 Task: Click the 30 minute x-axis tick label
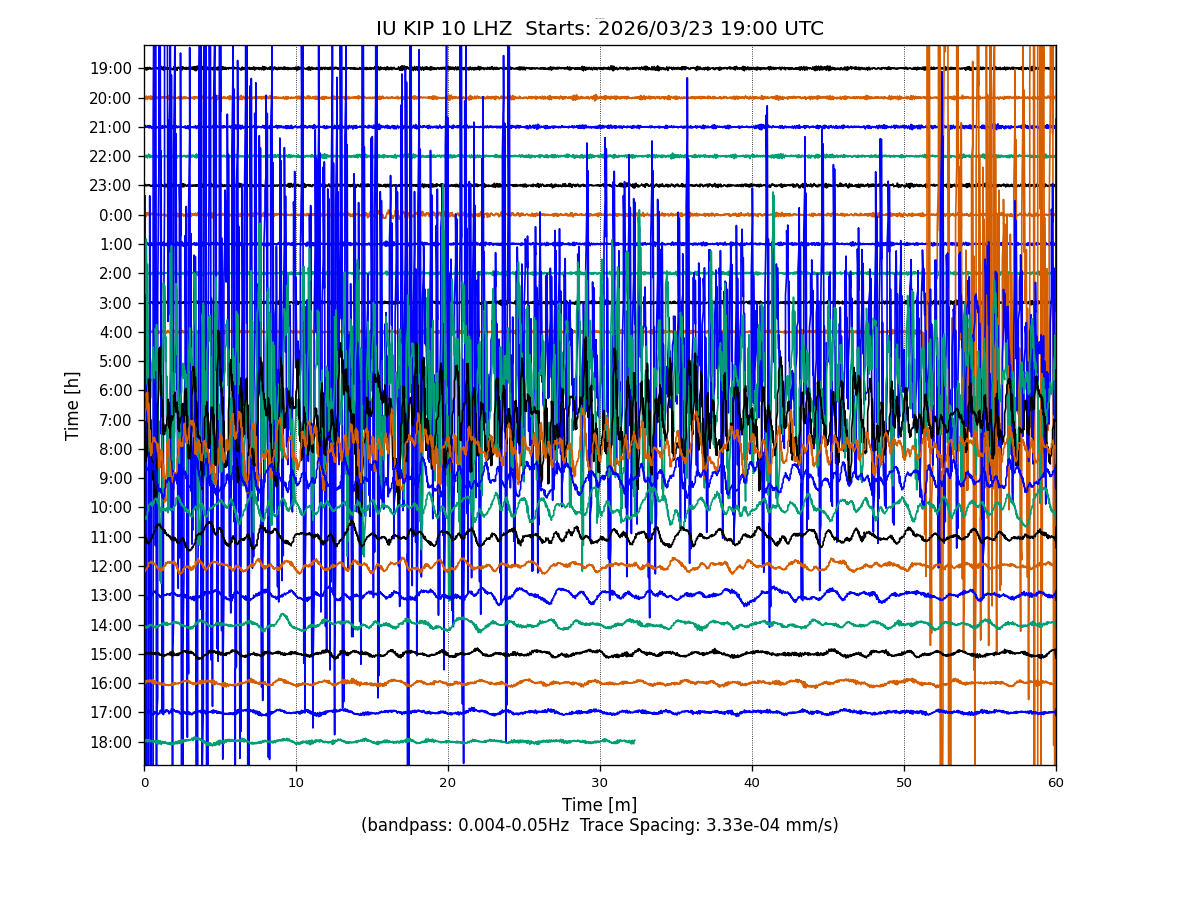[x=600, y=783]
